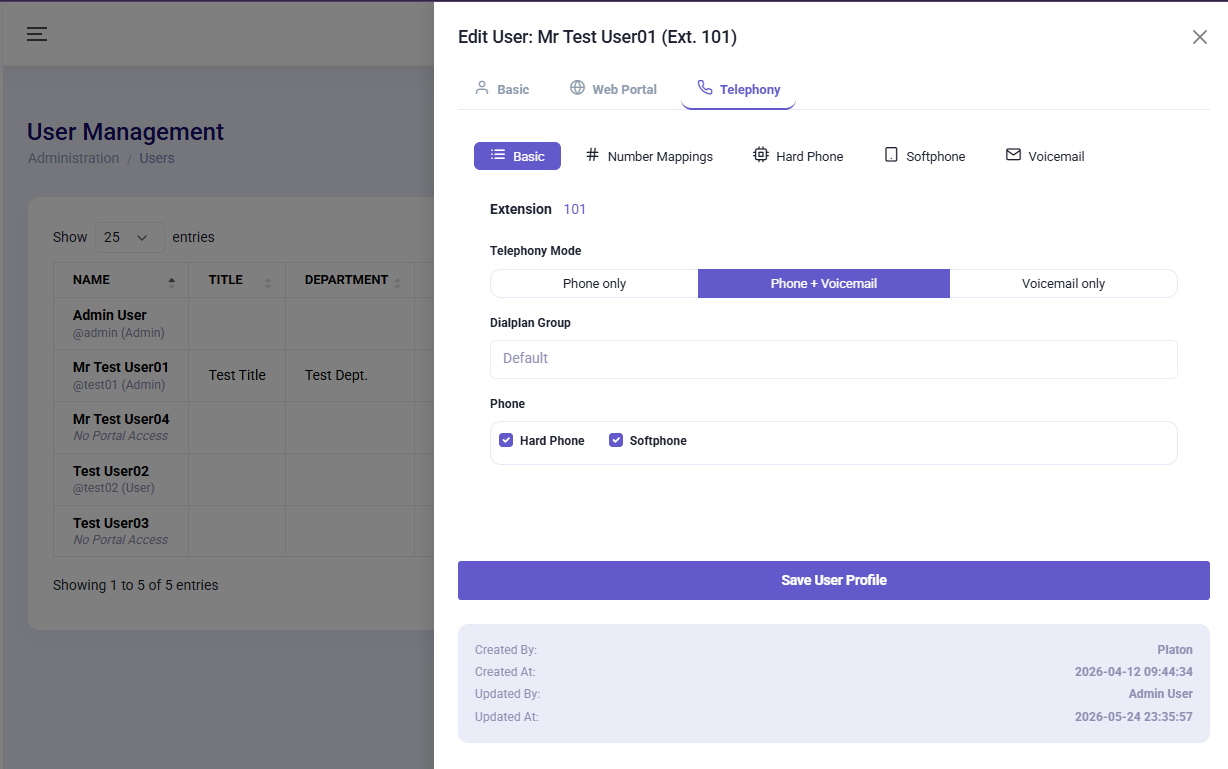The height and width of the screenshot is (769, 1228).
Task: Select the Telephony tab
Action: coord(738,89)
